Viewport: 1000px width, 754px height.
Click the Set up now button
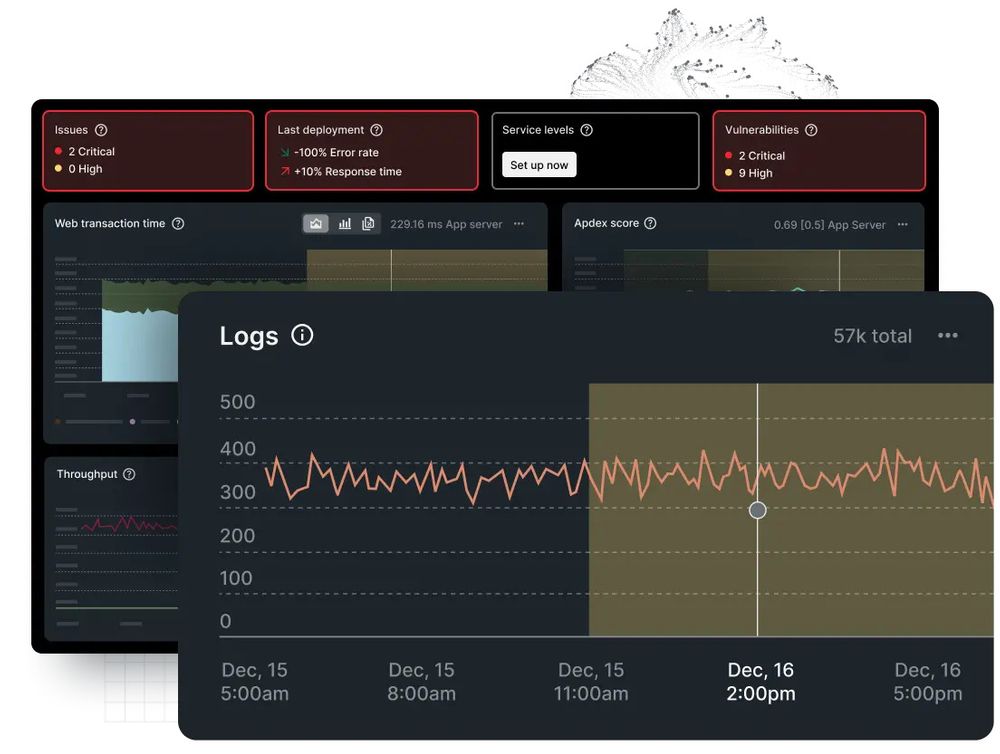538,164
